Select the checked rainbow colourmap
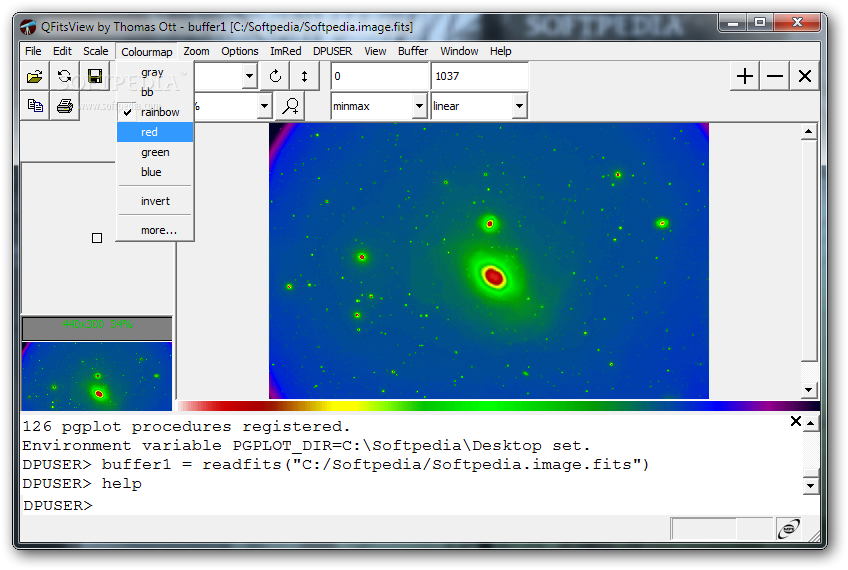Image resolution: width=848 pixels, height=570 pixels. click(x=155, y=112)
